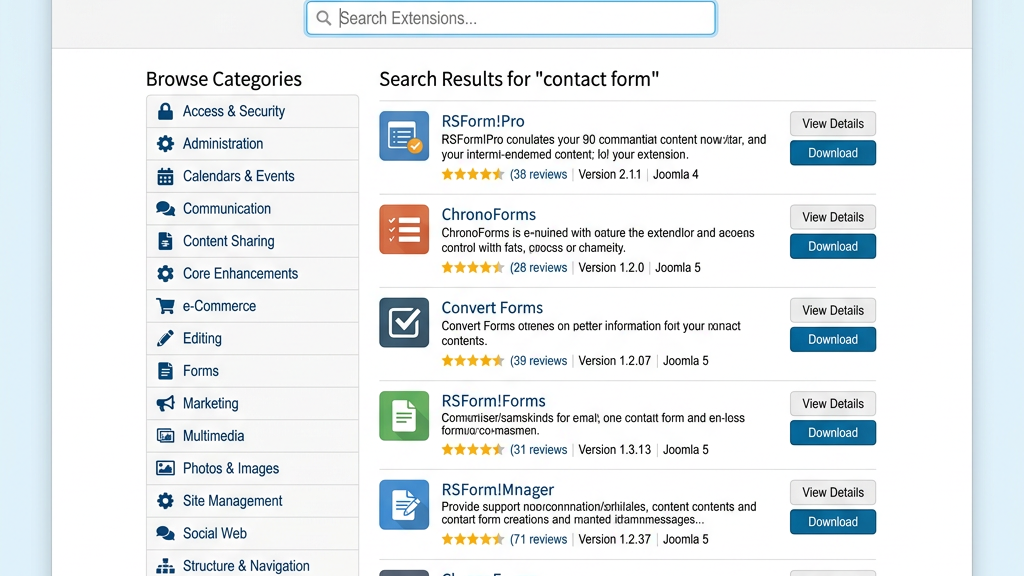Open the RSForm!Pro blue extension icon

pos(403,135)
